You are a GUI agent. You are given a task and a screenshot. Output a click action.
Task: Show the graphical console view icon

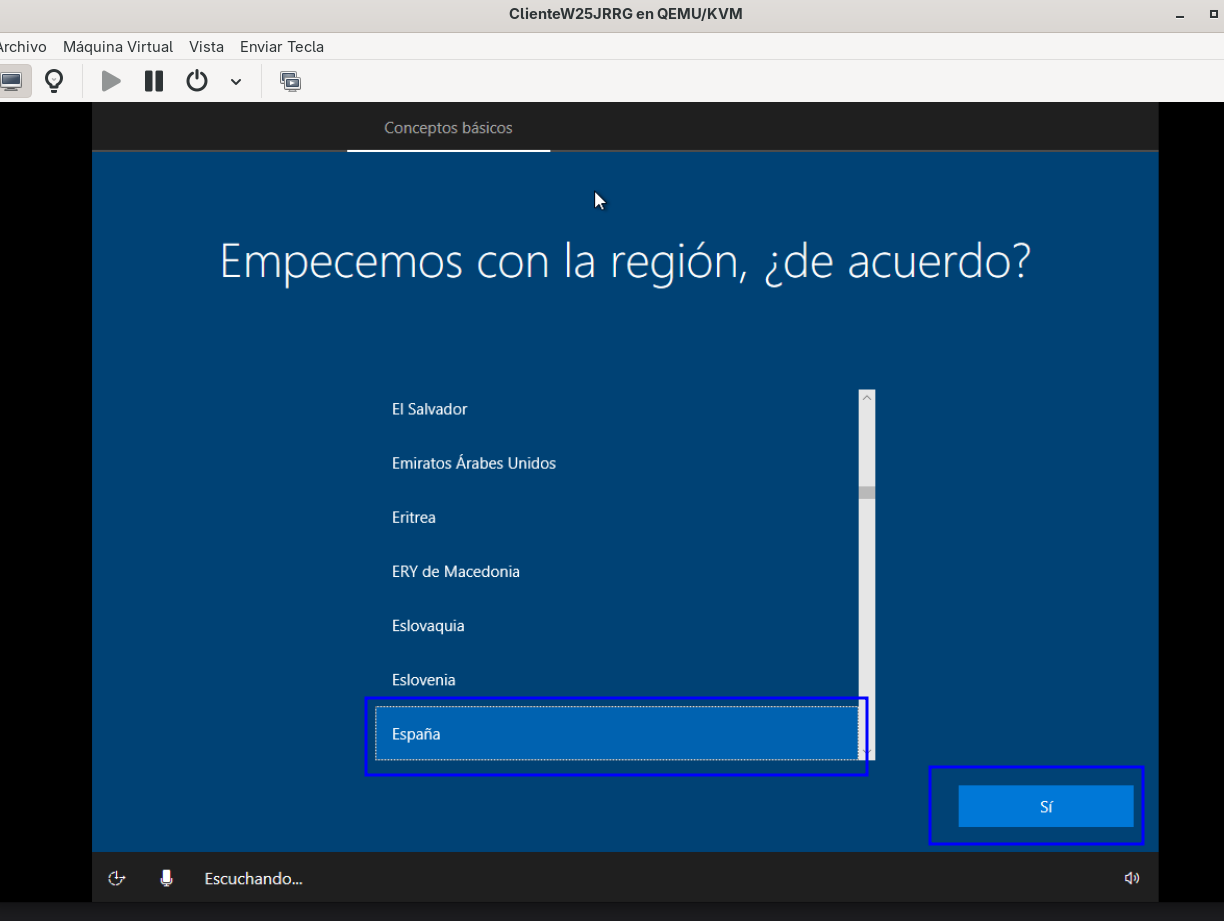click(x=12, y=81)
